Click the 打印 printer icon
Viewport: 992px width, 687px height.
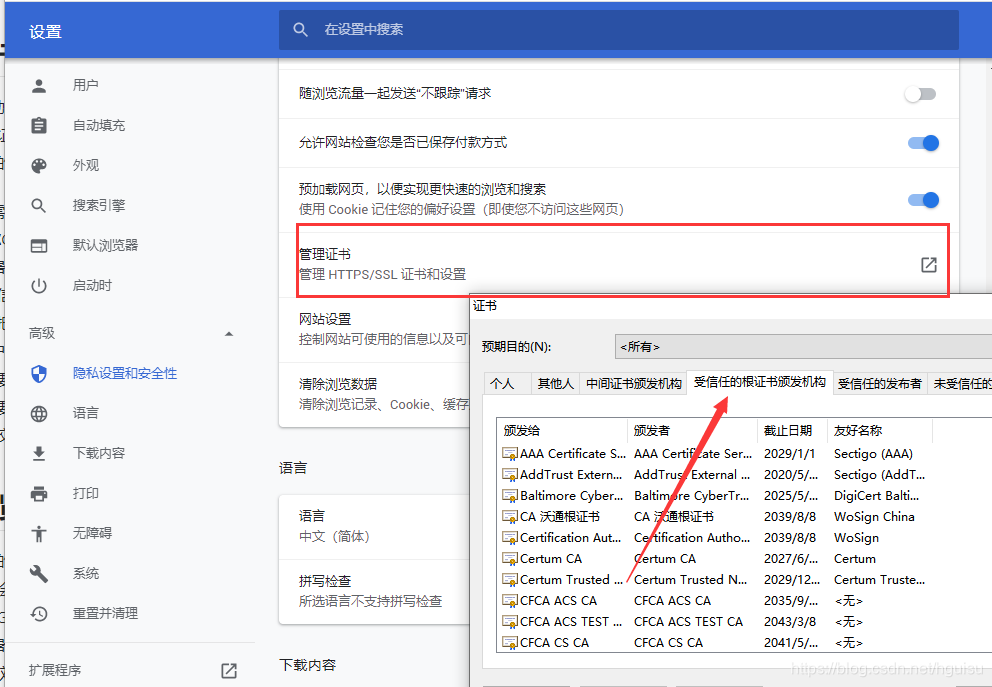point(39,493)
